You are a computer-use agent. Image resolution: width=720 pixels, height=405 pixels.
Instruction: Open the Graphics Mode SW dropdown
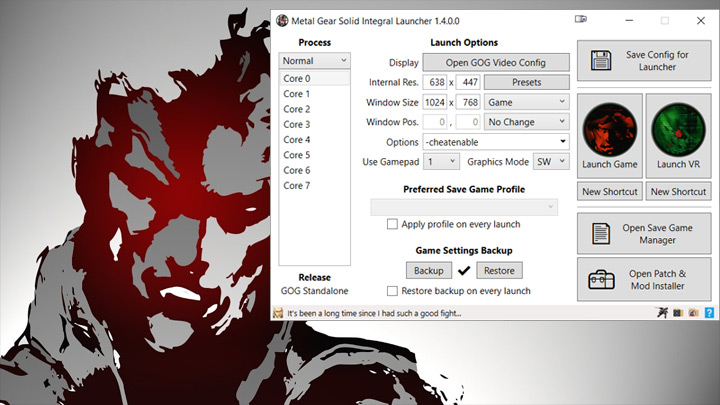point(551,161)
